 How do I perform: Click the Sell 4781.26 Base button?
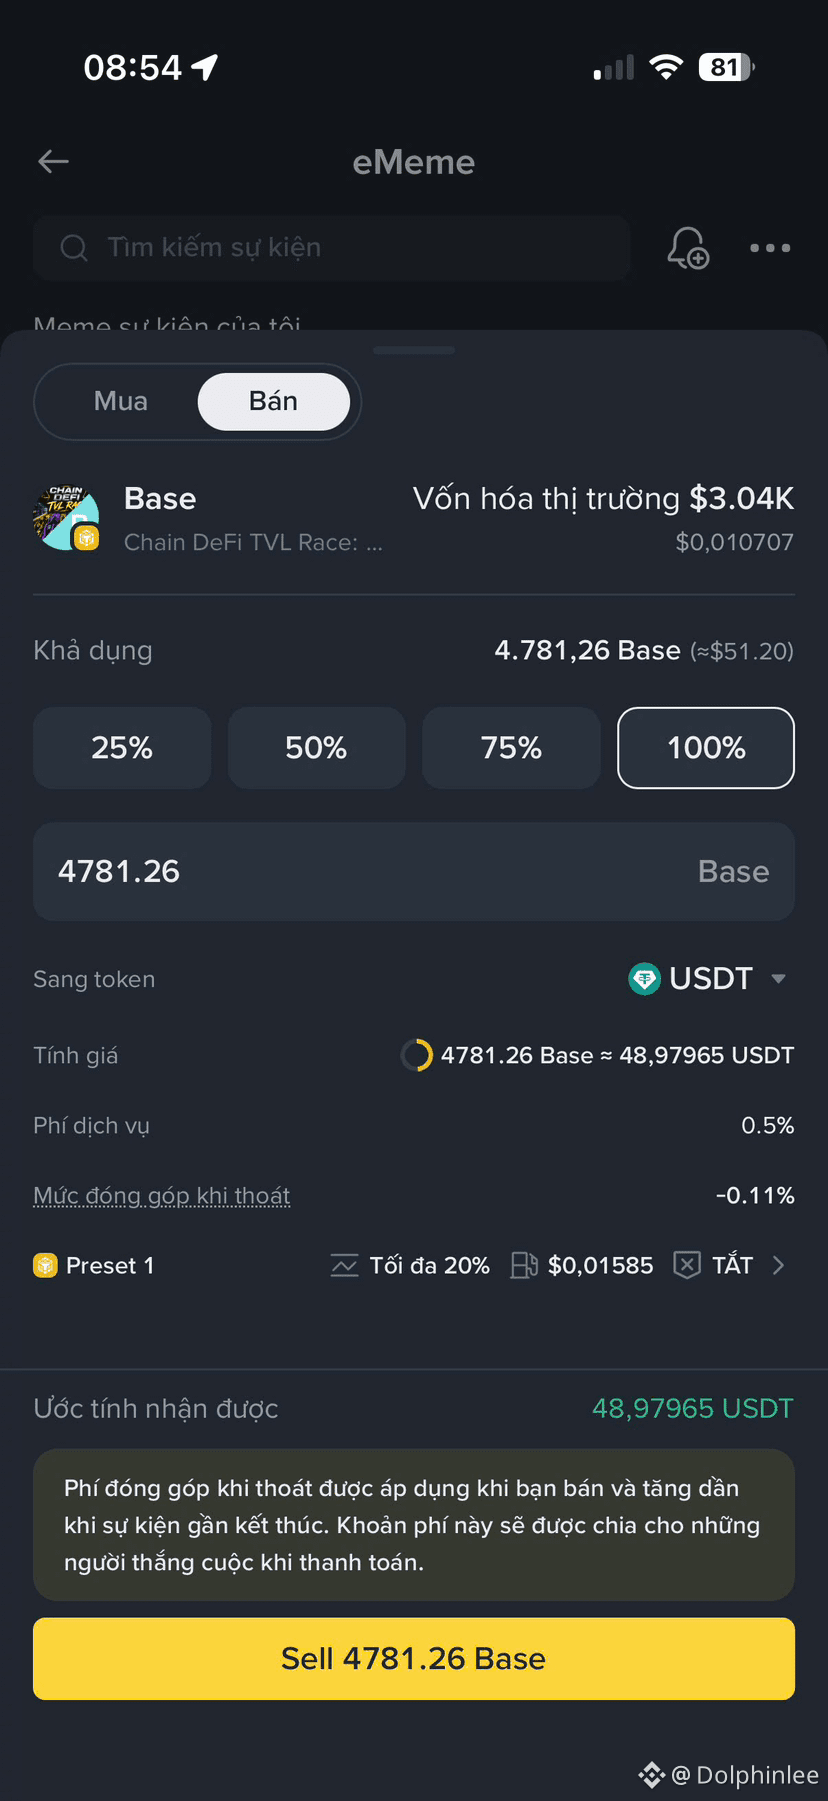[414, 1659]
